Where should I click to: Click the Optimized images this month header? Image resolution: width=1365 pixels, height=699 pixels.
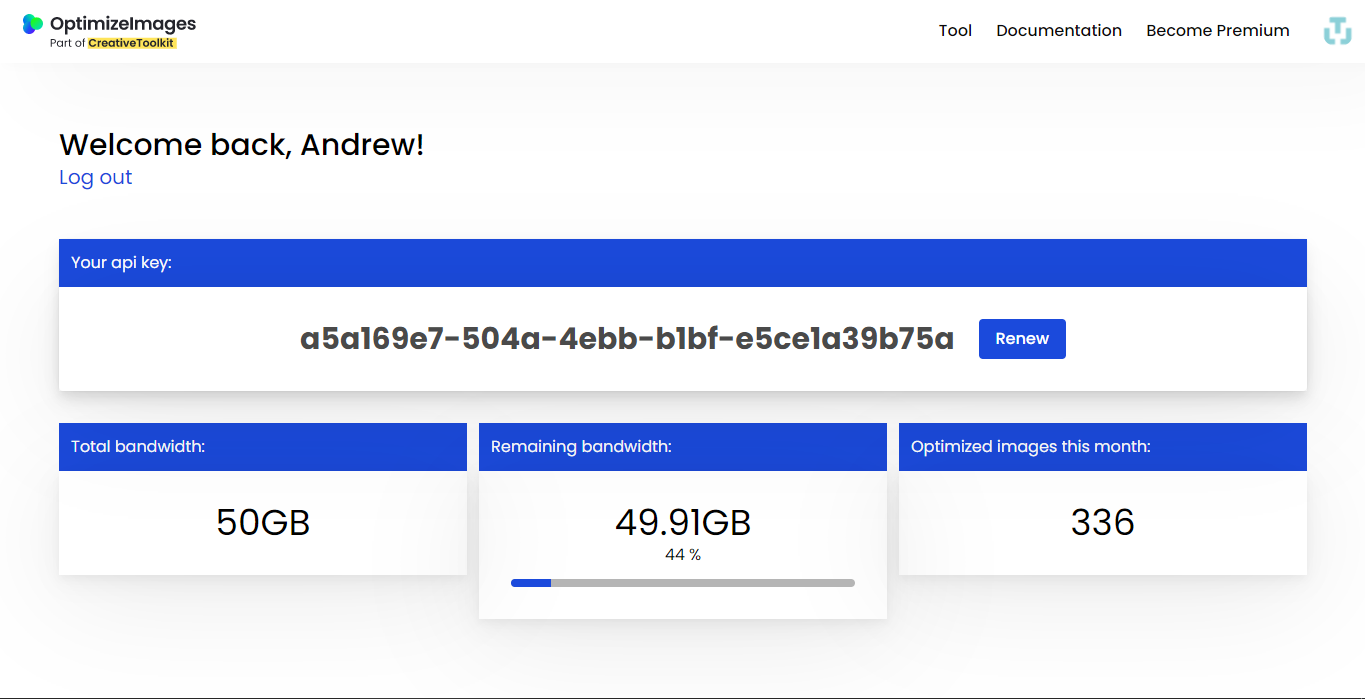click(x=1103, y=447)
